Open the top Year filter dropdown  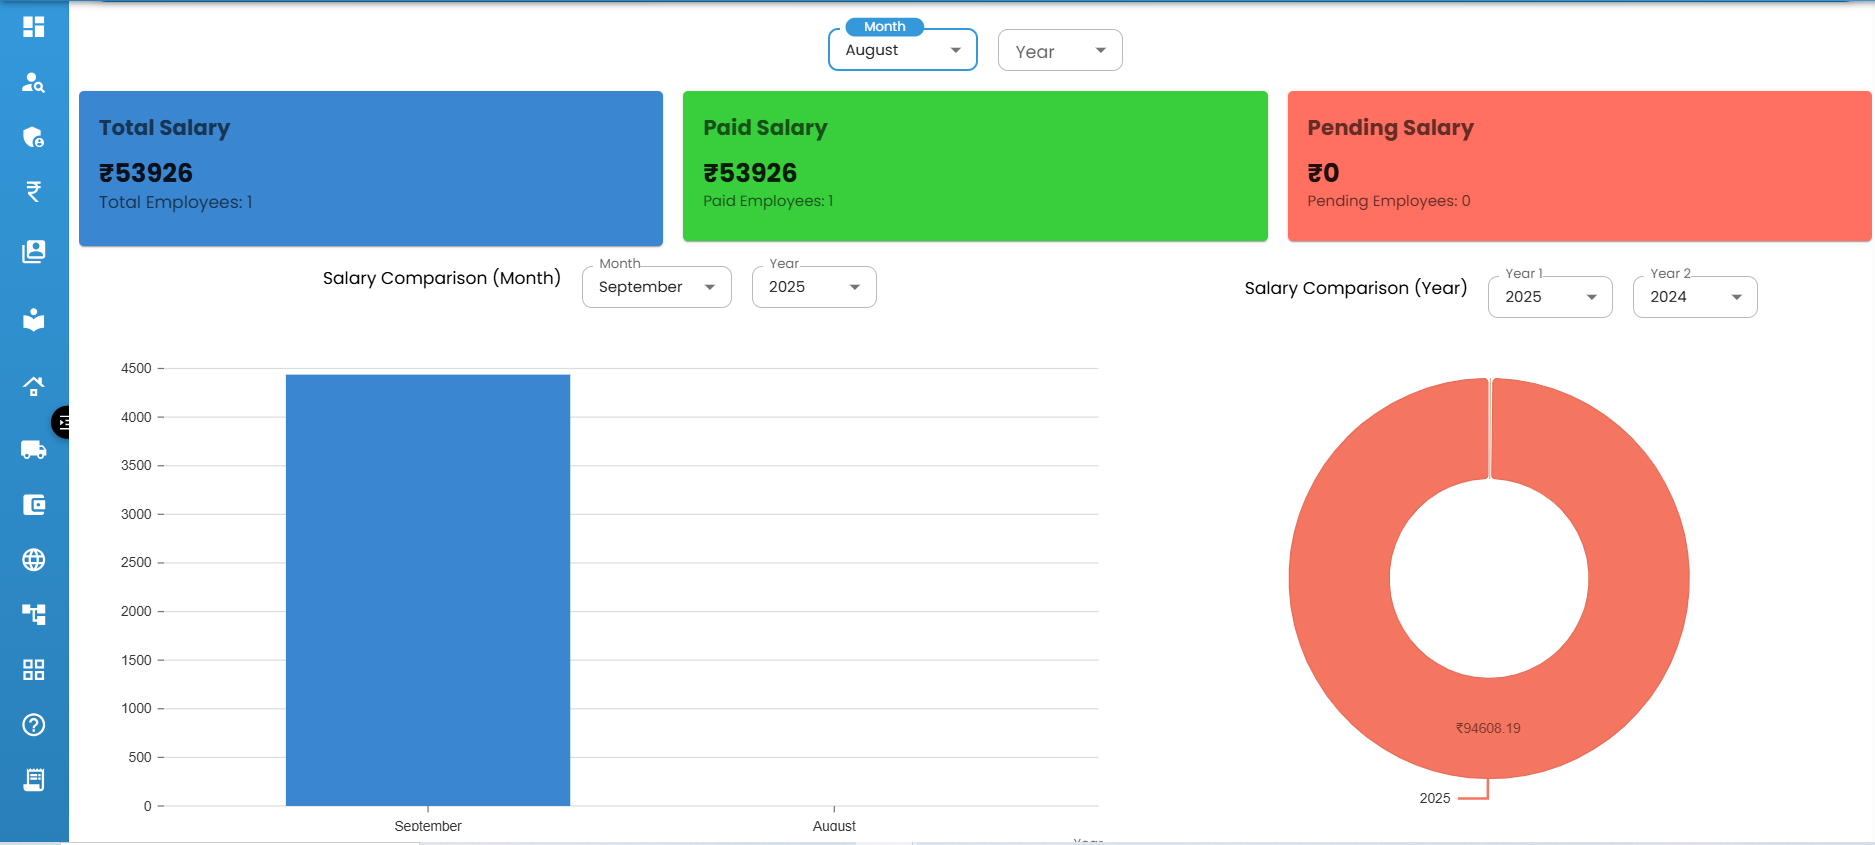[1059, 51]
